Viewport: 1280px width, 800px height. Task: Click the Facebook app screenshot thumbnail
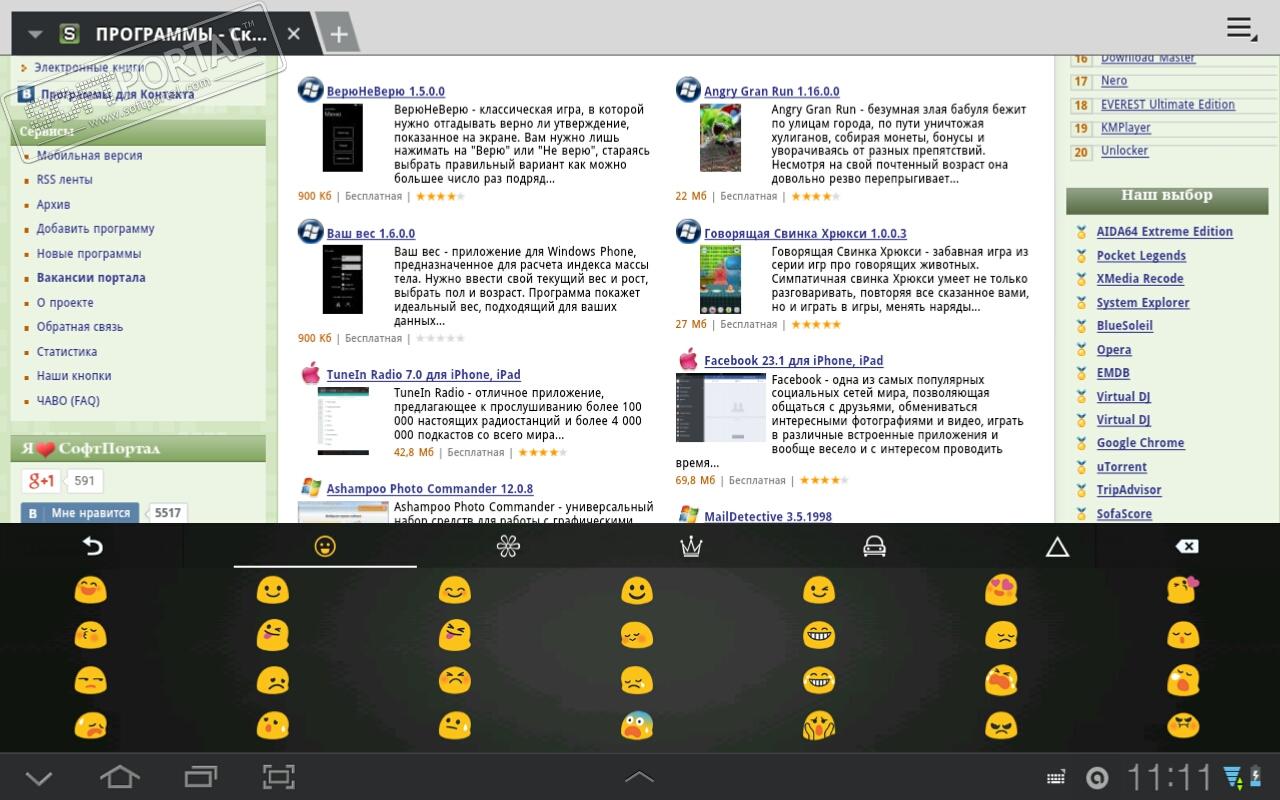pos(721,407)
